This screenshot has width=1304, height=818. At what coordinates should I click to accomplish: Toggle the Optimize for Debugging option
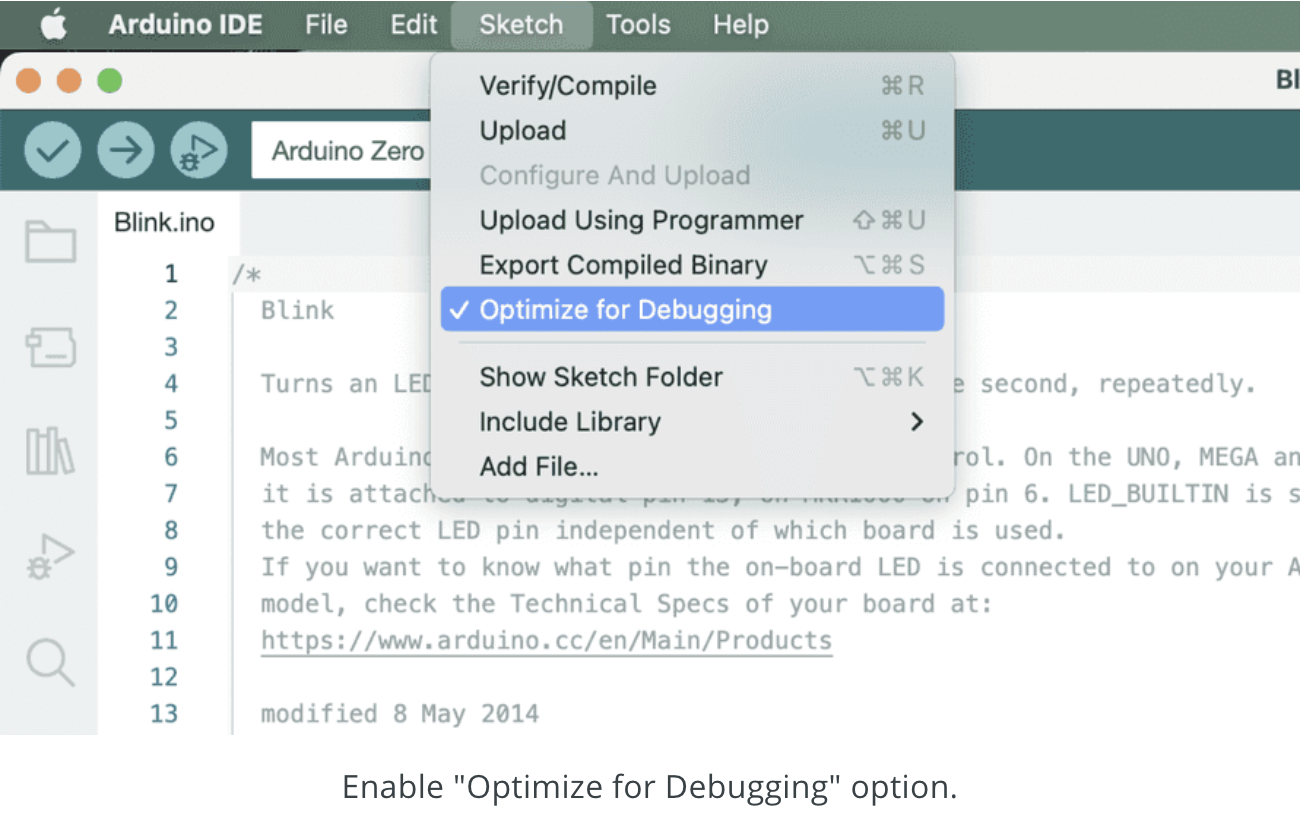[x=625, y=310]
